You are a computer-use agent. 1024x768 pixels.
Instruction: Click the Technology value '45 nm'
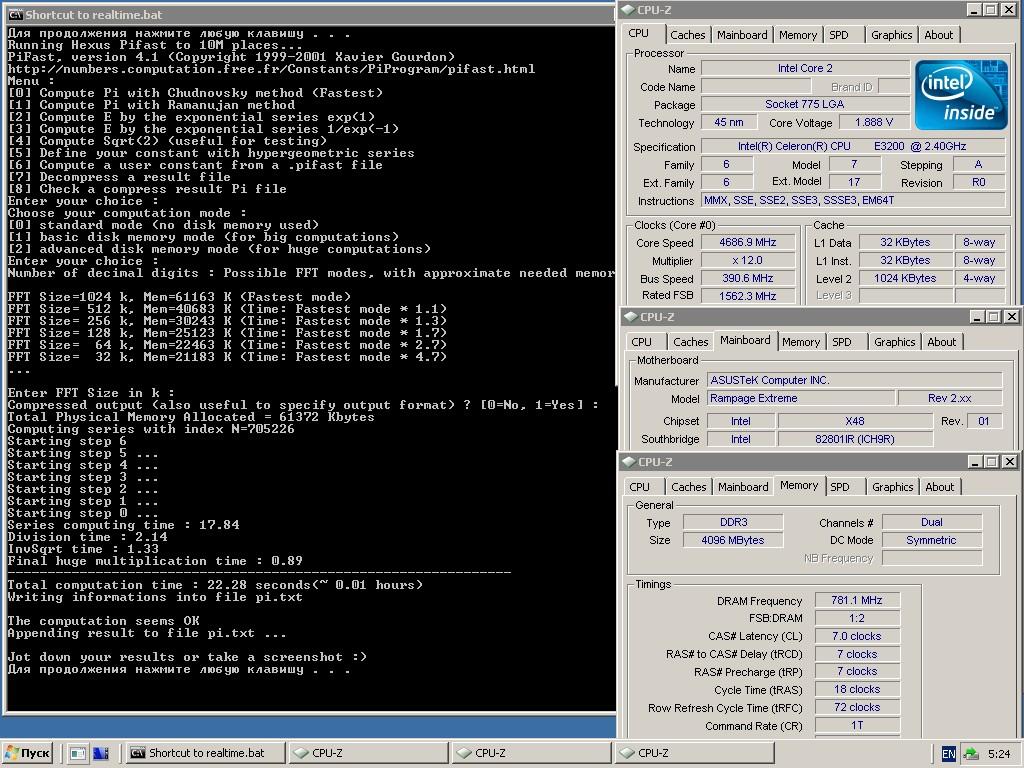pos(729,122)
